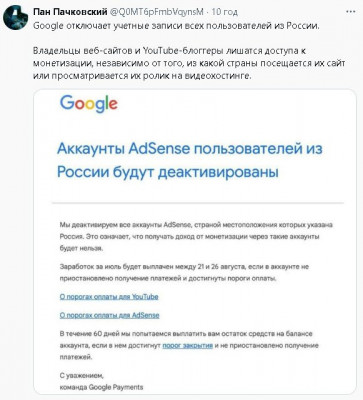This screenshot has width=363, height=400.
Task: Open Пан Пачковский display name
Action: pyautogui.click(x=70, y=12)
